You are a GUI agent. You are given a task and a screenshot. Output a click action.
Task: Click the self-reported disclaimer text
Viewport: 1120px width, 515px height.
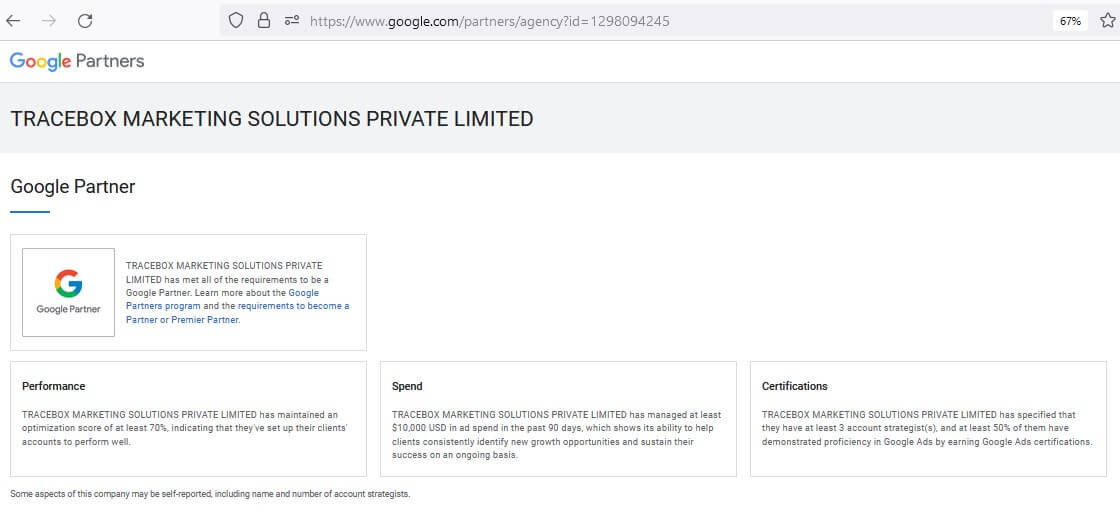pos(209,494)
